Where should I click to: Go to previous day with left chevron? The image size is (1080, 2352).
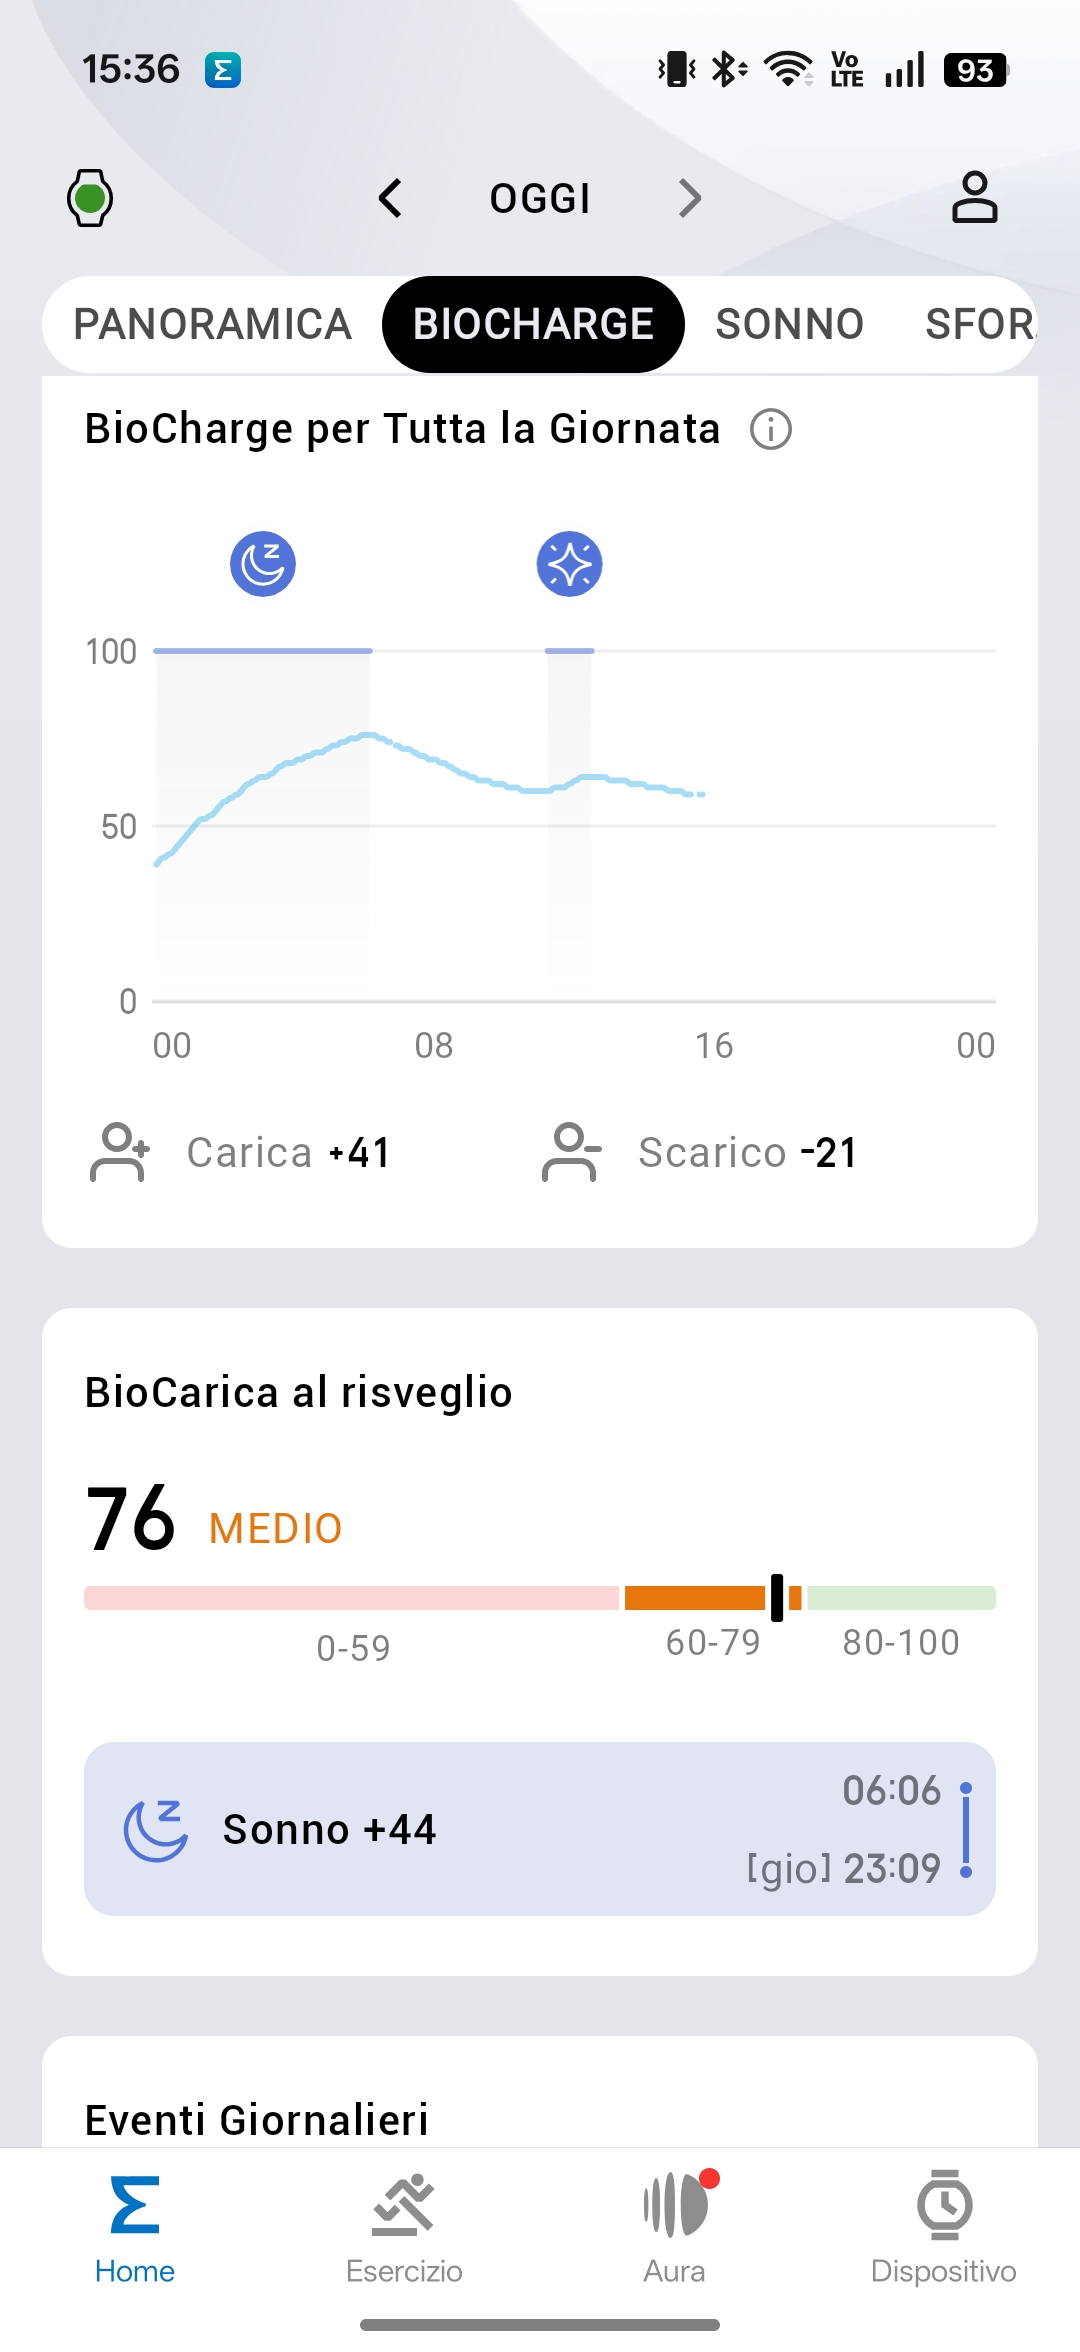tap(391, 198)
